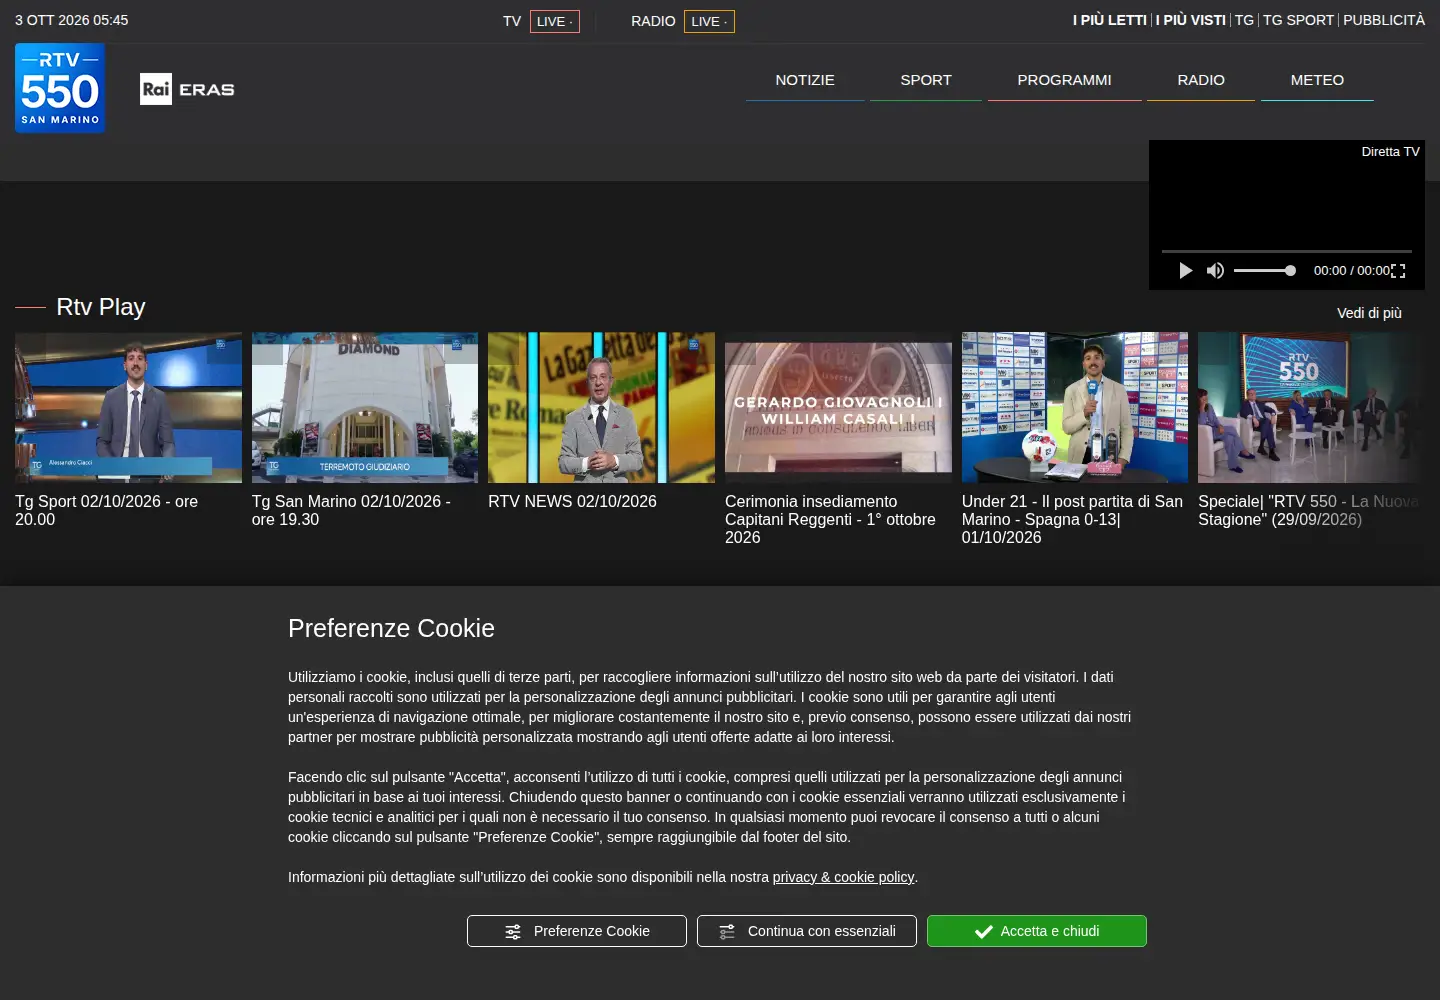Click the video progress bar in player
Viewport: 1440px width, 1000px height.
1286,251
